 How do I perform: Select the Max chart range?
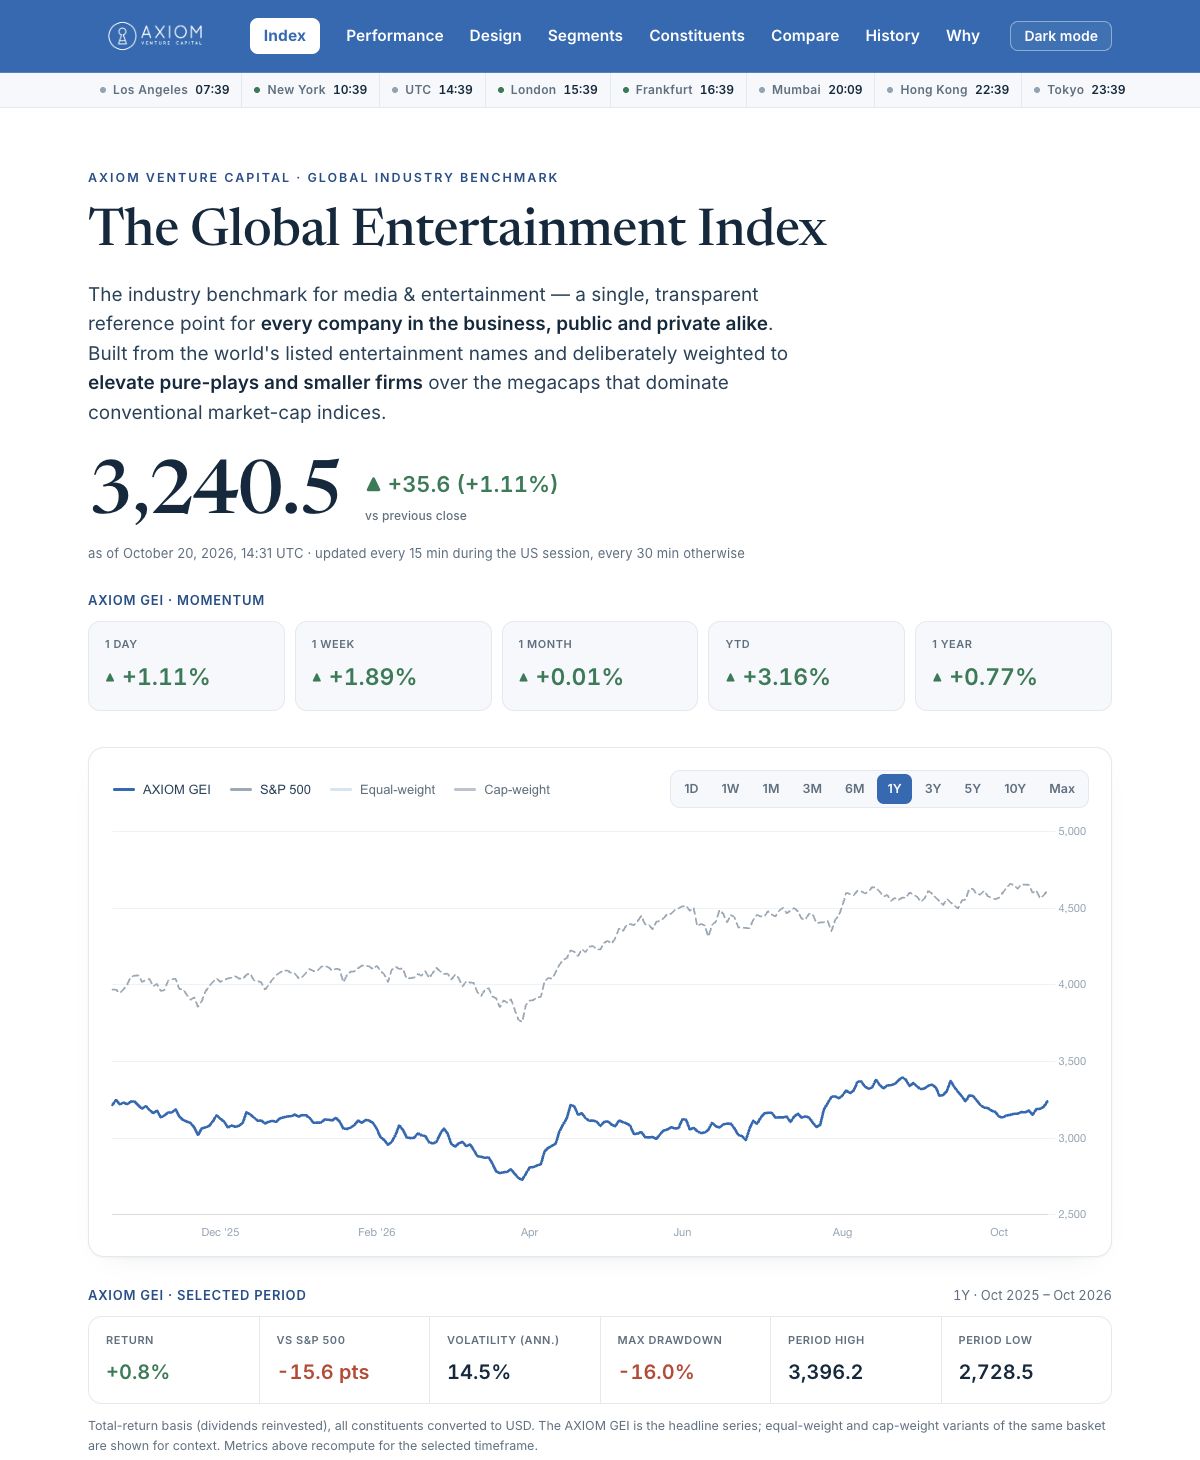click(1062, 789)
